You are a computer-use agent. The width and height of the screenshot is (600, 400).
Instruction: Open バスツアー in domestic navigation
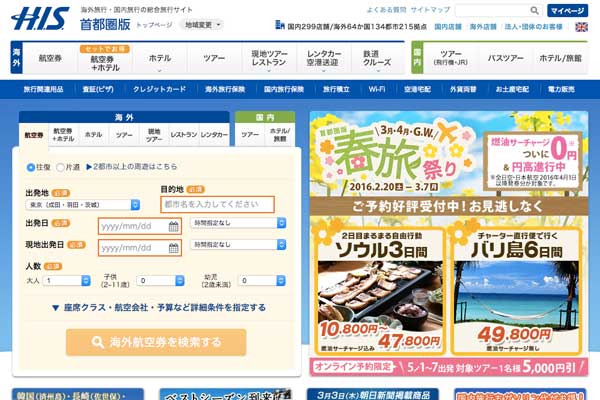(x=505, y=58)
